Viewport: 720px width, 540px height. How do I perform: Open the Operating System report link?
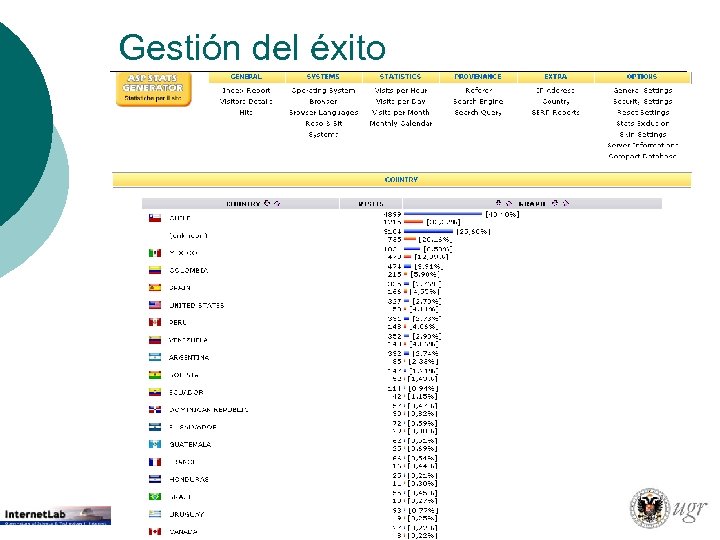pos(323,90)
